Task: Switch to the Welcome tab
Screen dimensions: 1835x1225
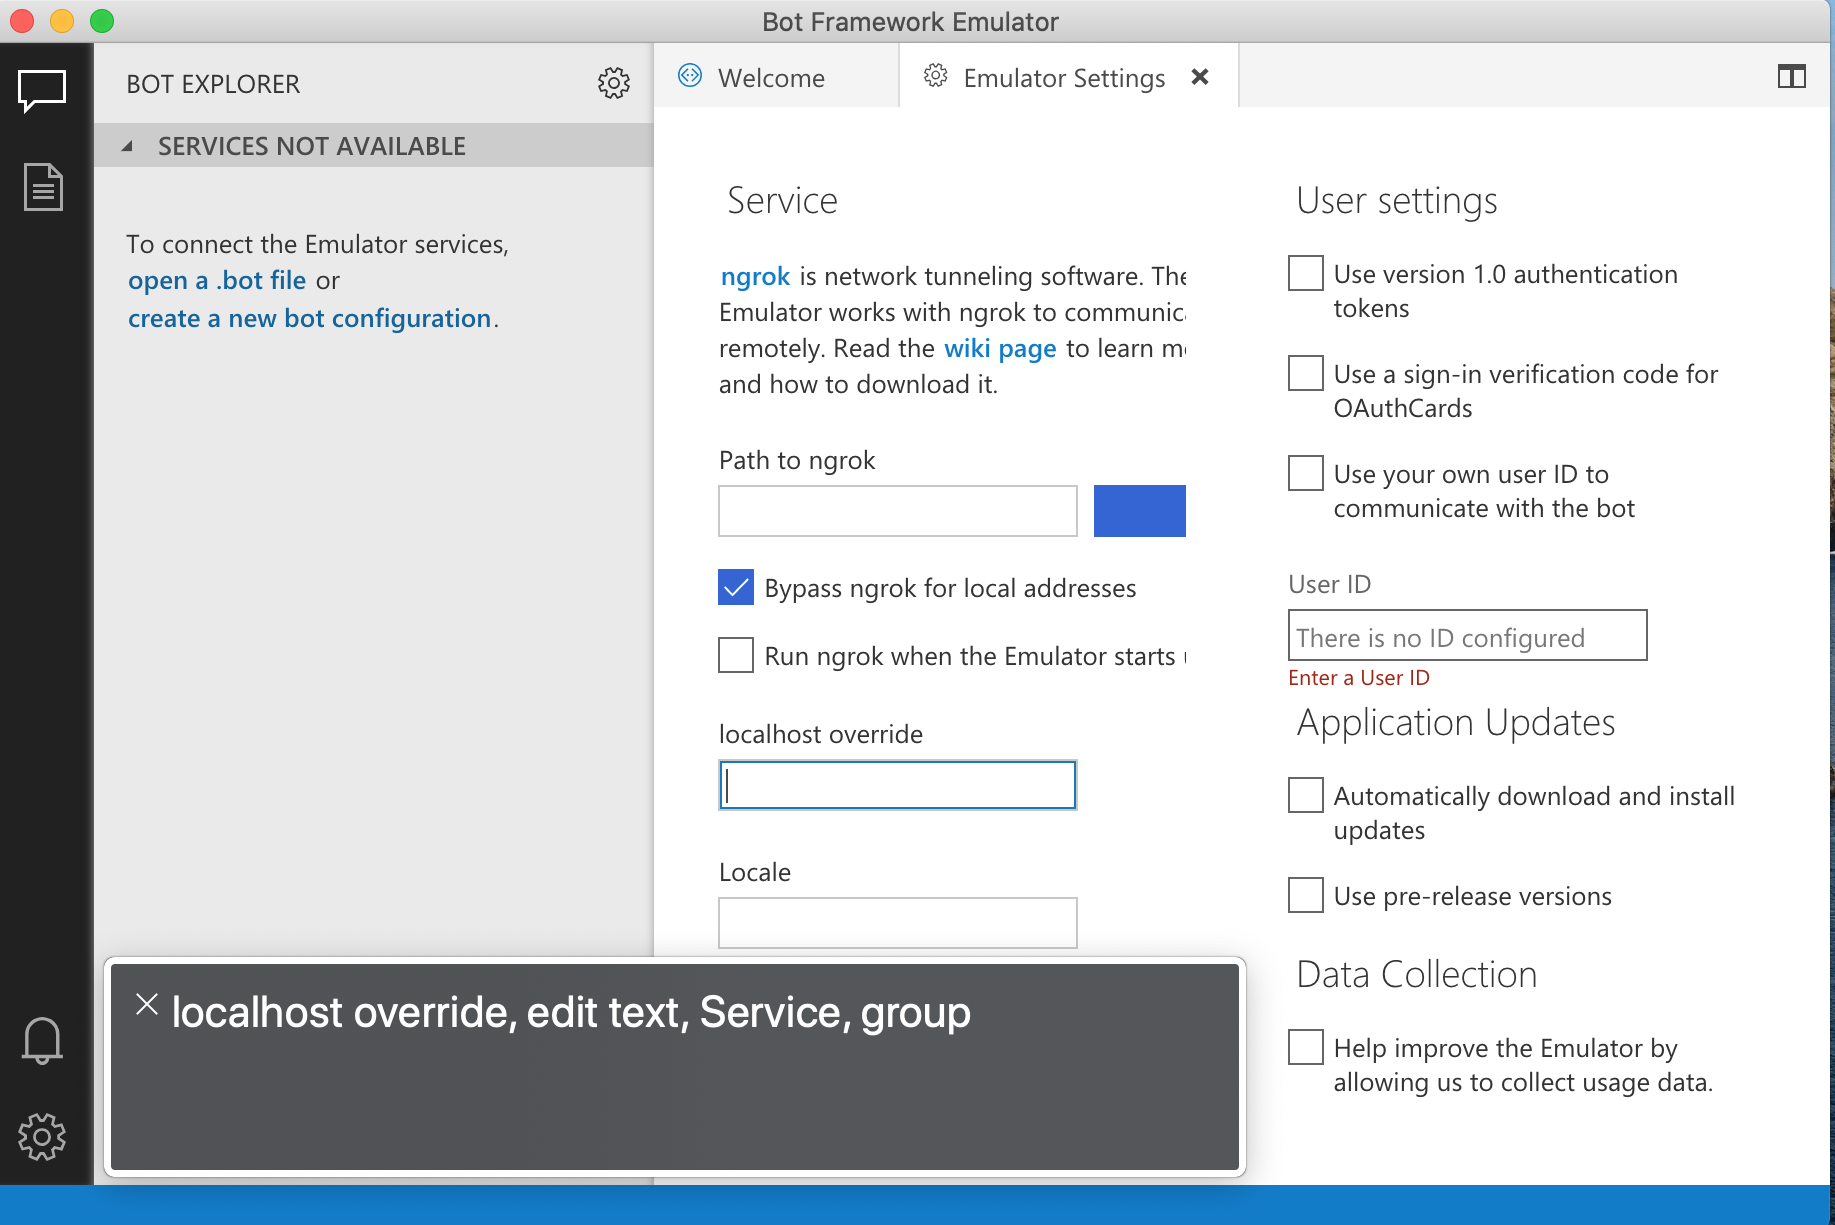Action: point(775,77)
